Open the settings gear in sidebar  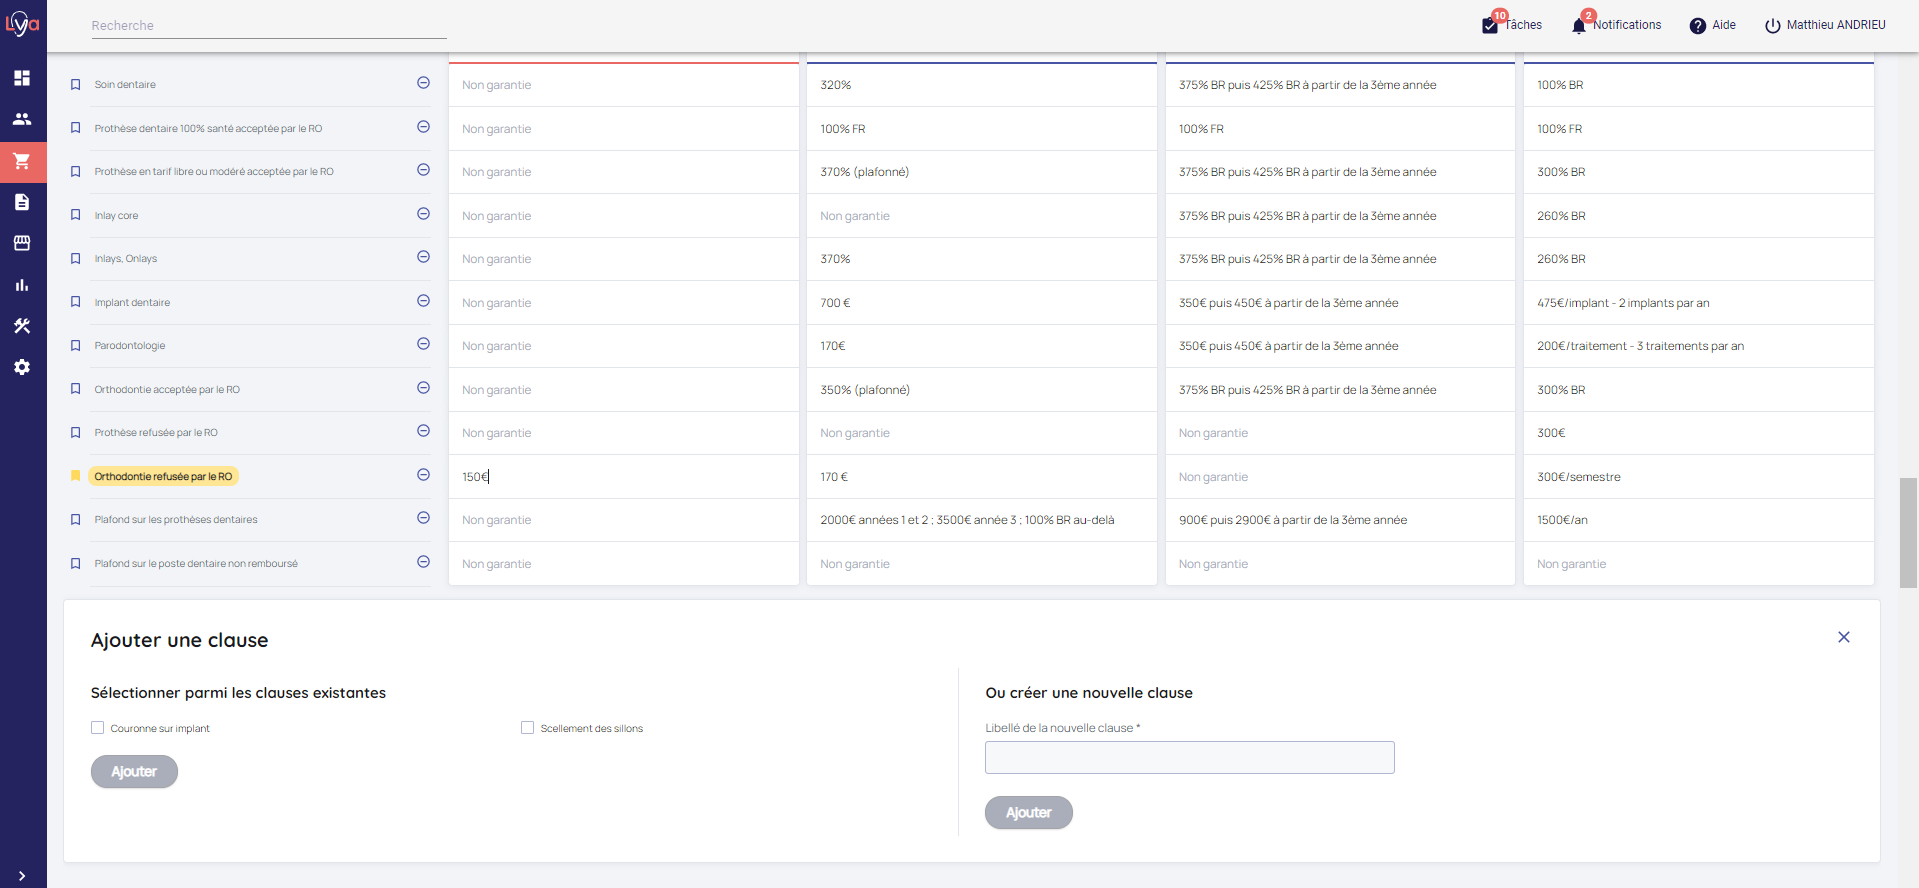[22, 367]
